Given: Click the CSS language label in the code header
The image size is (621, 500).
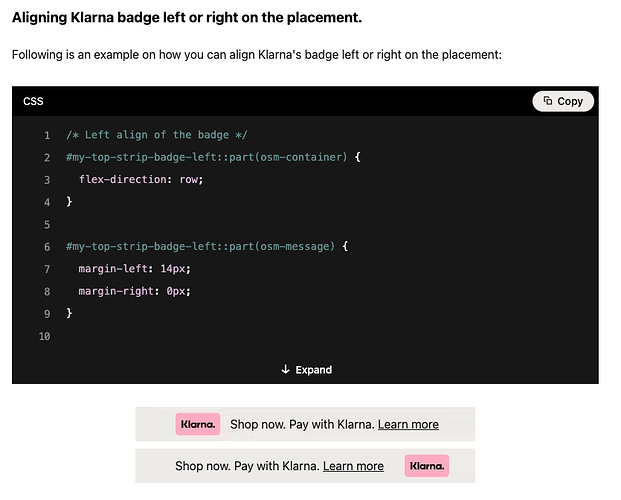Looking at the screenshot, I should tap(33, 101).
